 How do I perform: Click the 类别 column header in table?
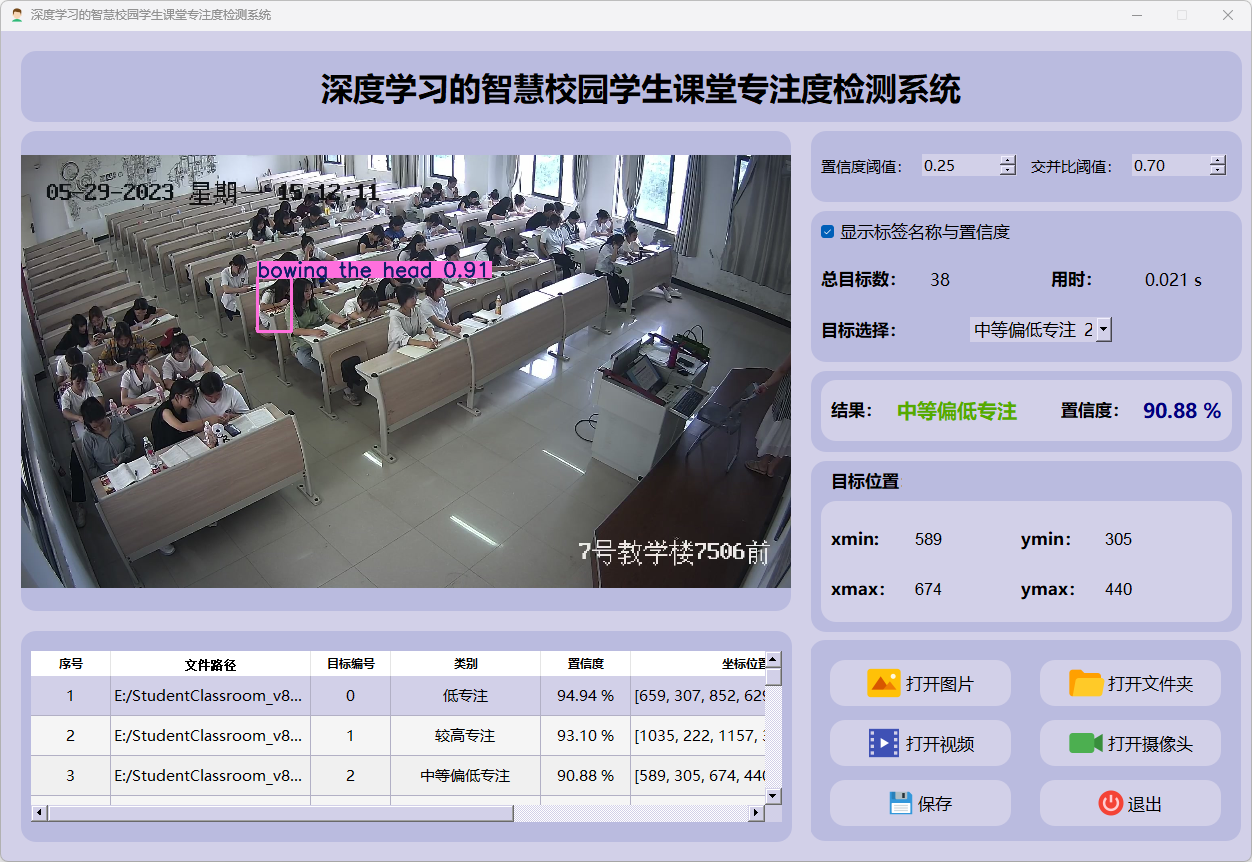tap(465, 664)
